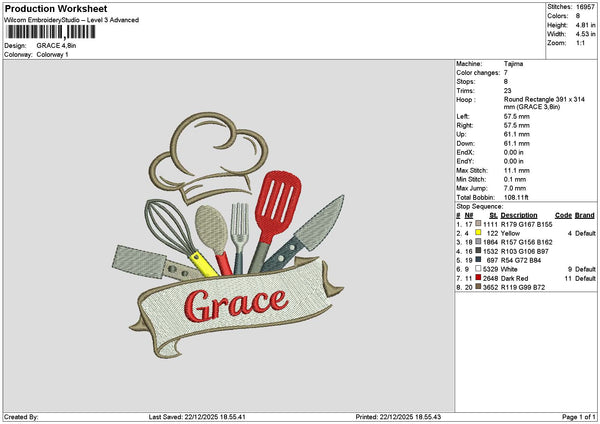Click the Trims value 23
Screen dimensions: 600x424
(507, 91)
